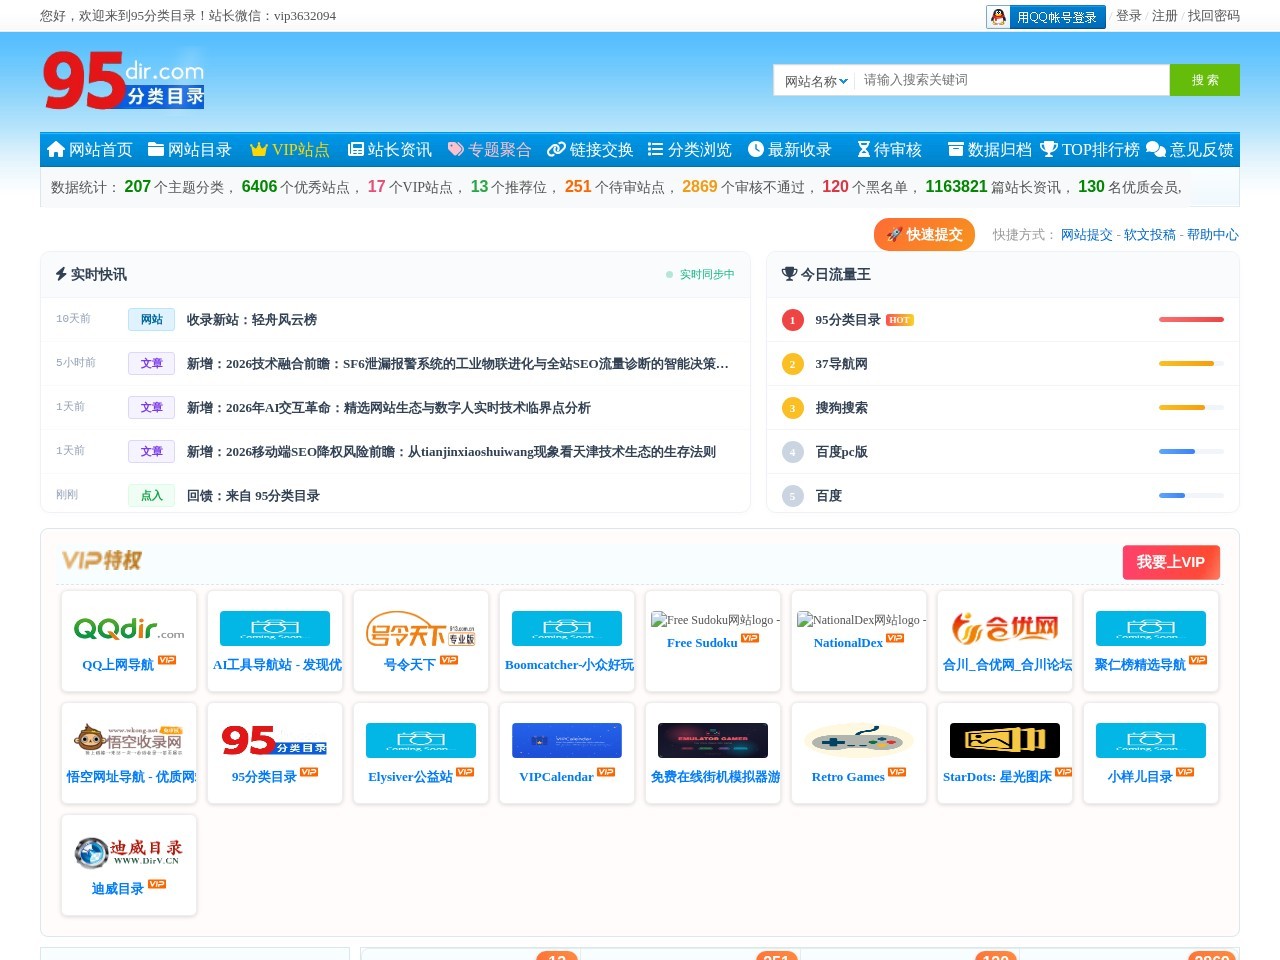Image resolution: width=1280 pixels, height=960 pixels.
Task: Click the 悟空收录网 logo image
Action: (129, 740)
